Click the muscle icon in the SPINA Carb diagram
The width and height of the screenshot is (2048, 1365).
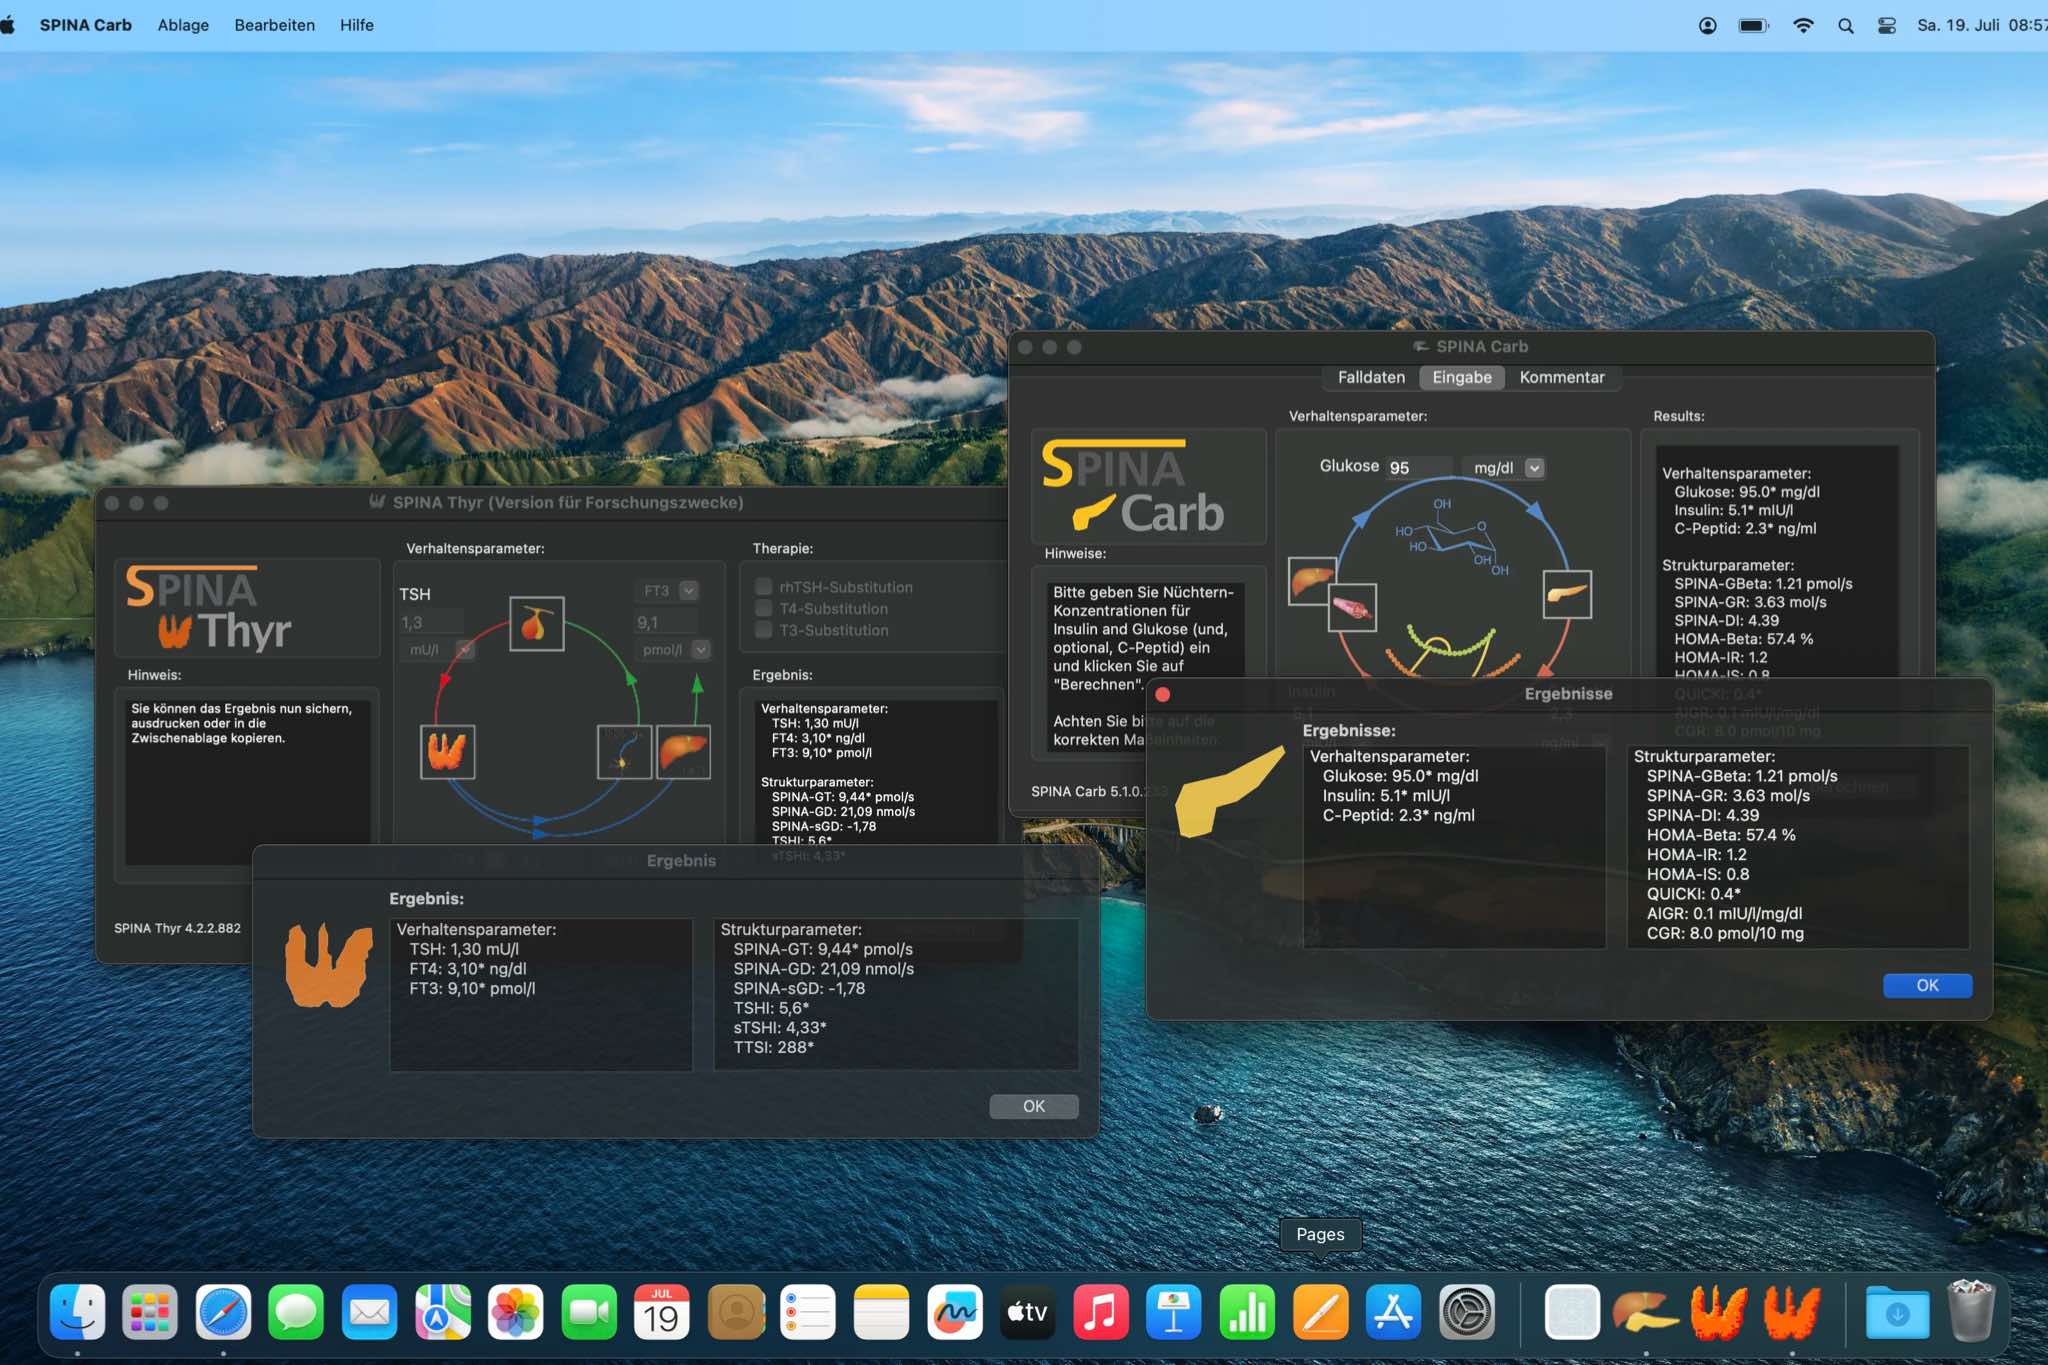[x=1352, y=607]
